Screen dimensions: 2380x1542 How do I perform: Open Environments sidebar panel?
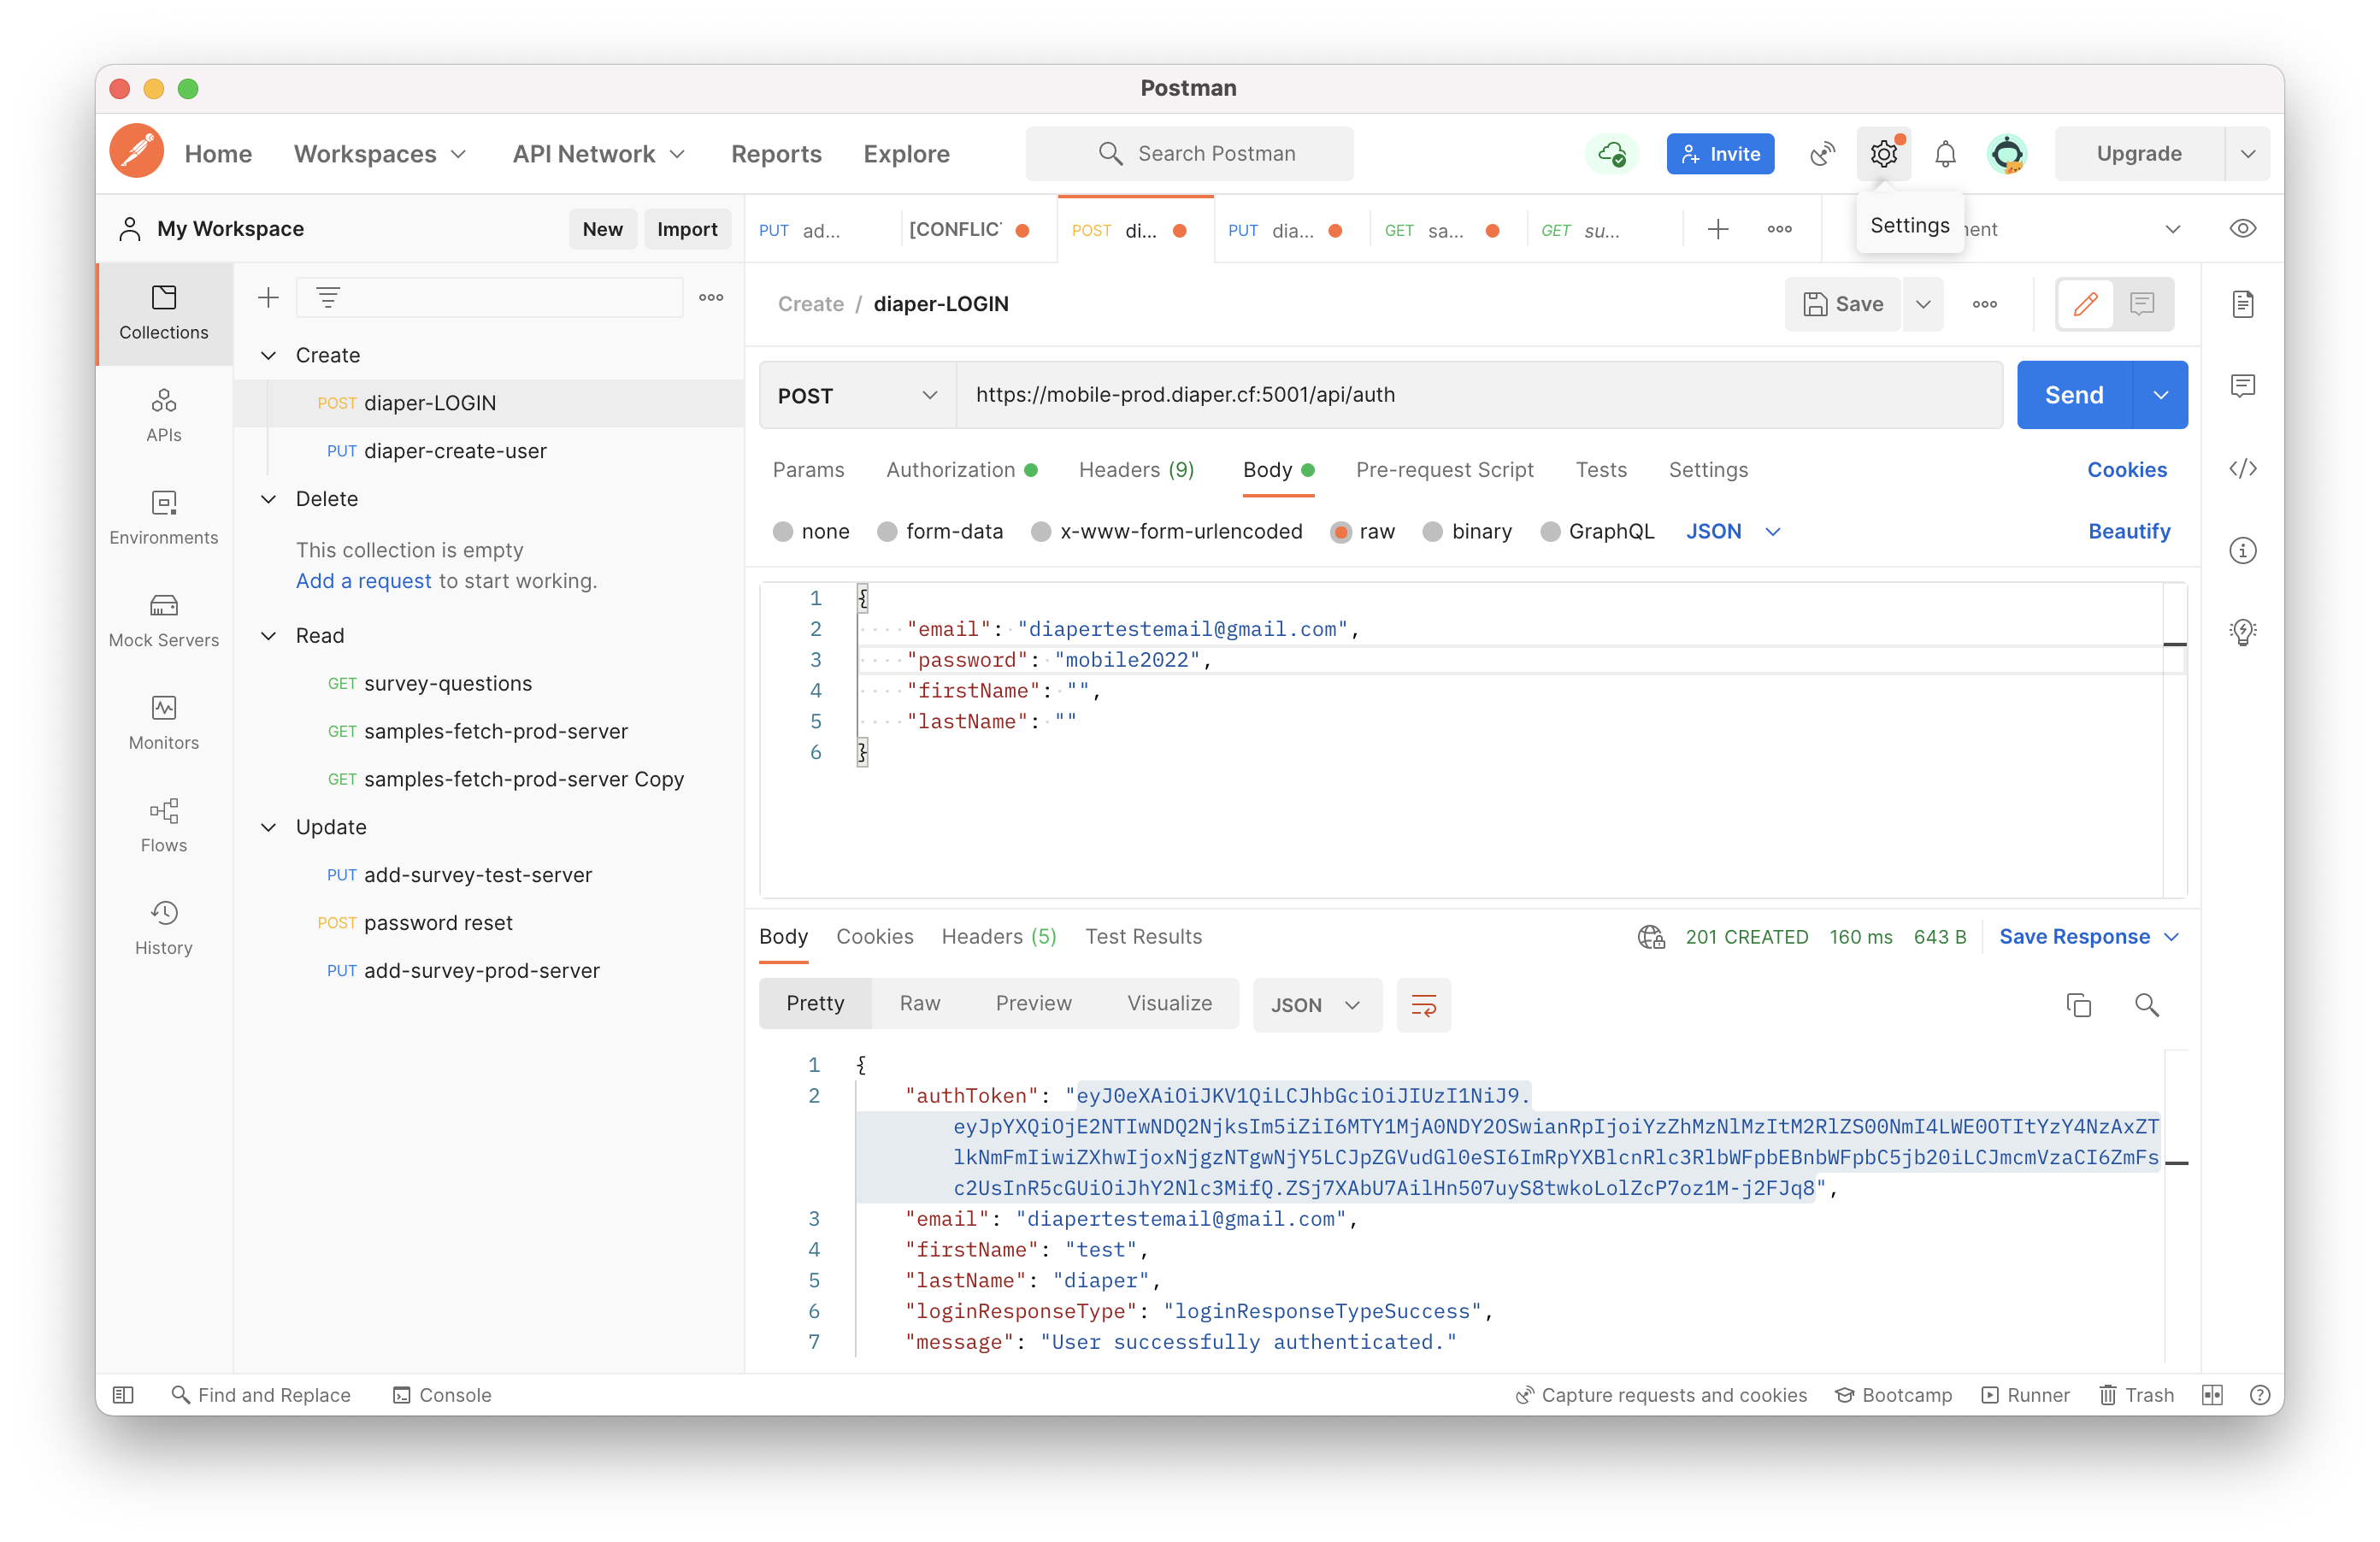[164, 517]
